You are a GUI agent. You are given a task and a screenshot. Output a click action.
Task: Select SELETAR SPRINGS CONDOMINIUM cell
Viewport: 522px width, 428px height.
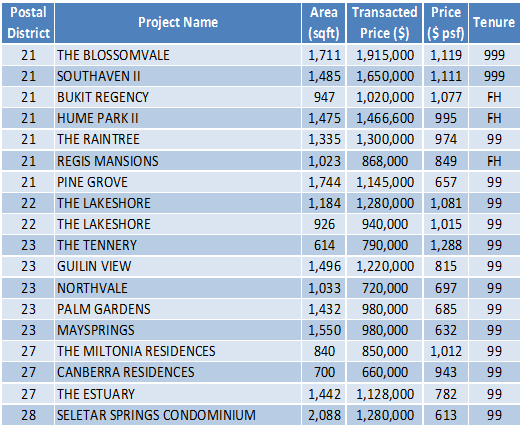(x=178, y=415)
